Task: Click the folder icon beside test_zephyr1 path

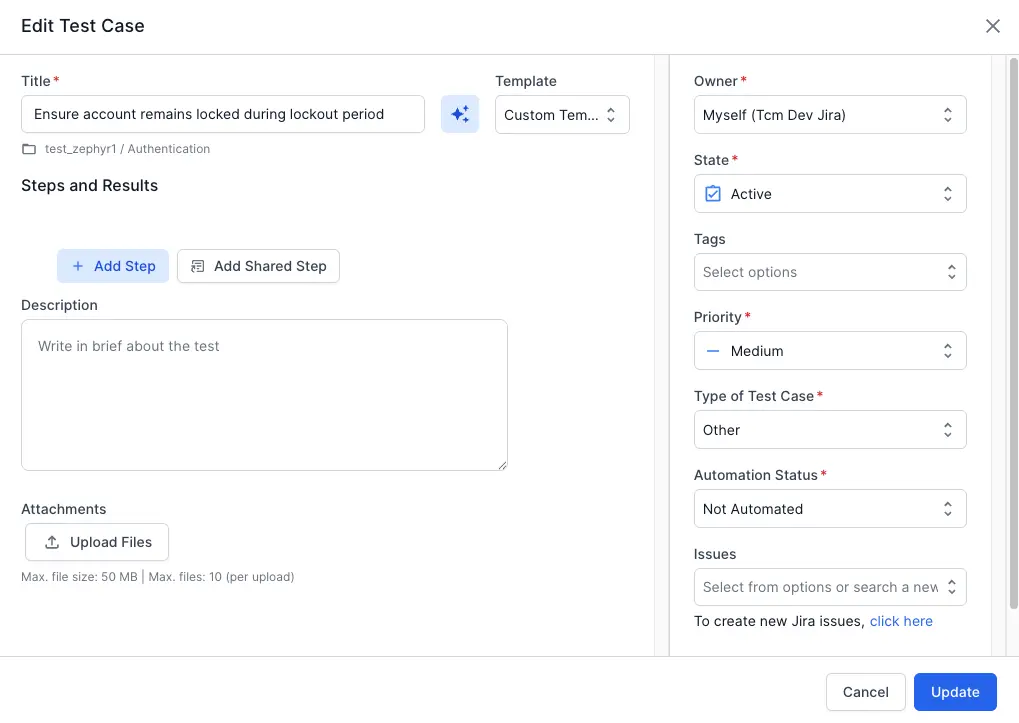Action: (x=29, y=149)
